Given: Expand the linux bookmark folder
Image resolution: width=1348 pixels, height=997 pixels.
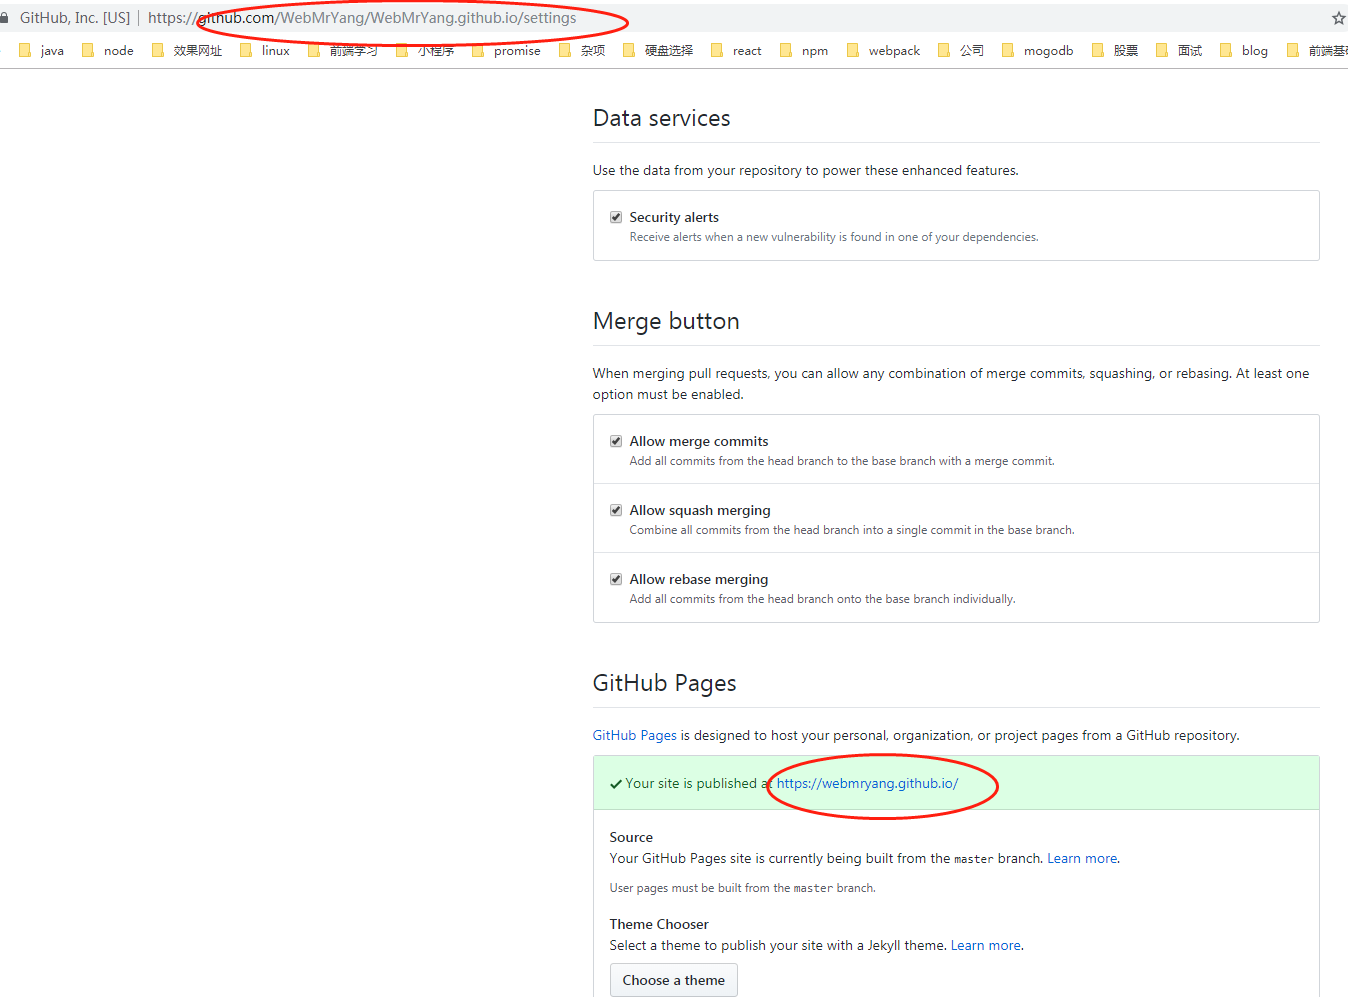Looking at the screenshot, I should (265, 51).
